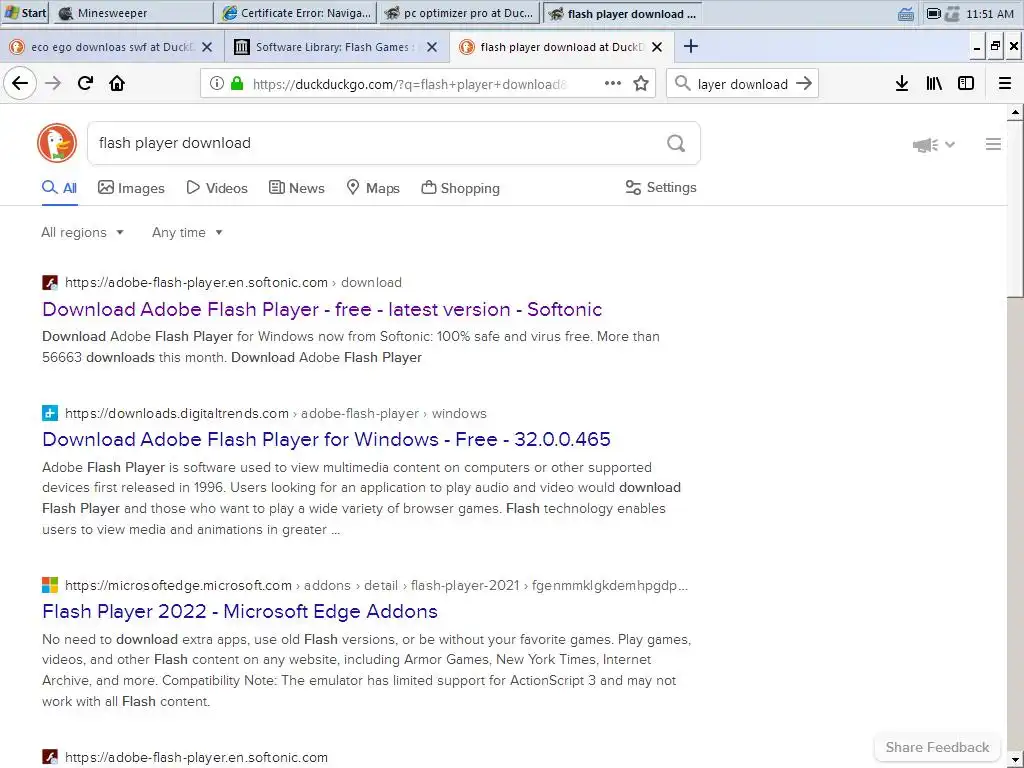Open the browser home page
The height and width of the screenshot is (768, 1024).
[117, 84]
